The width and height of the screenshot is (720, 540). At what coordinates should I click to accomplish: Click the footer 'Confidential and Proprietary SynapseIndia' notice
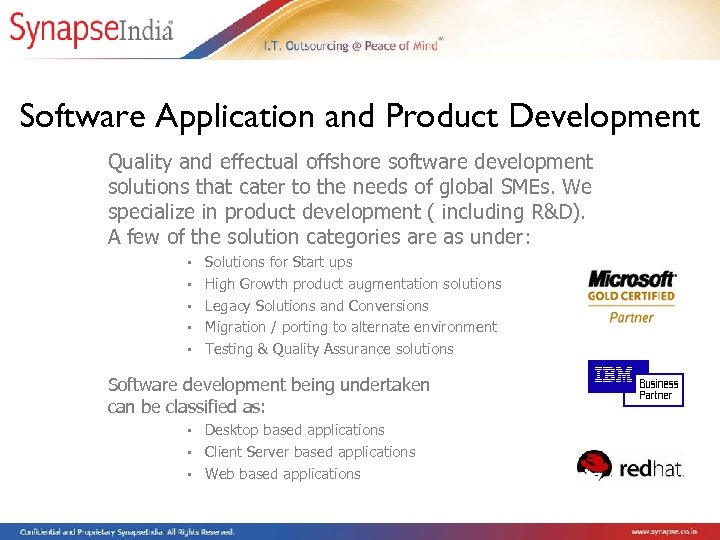[x=127, y=532]
